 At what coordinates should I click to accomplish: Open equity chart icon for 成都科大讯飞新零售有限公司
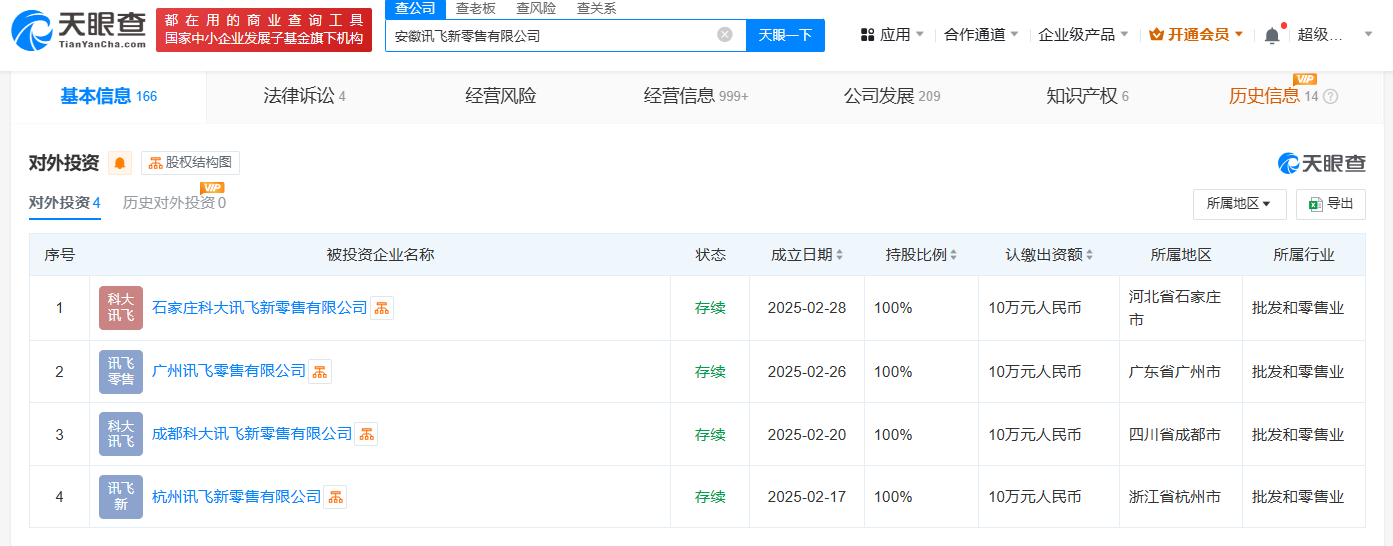coord(366,435)
